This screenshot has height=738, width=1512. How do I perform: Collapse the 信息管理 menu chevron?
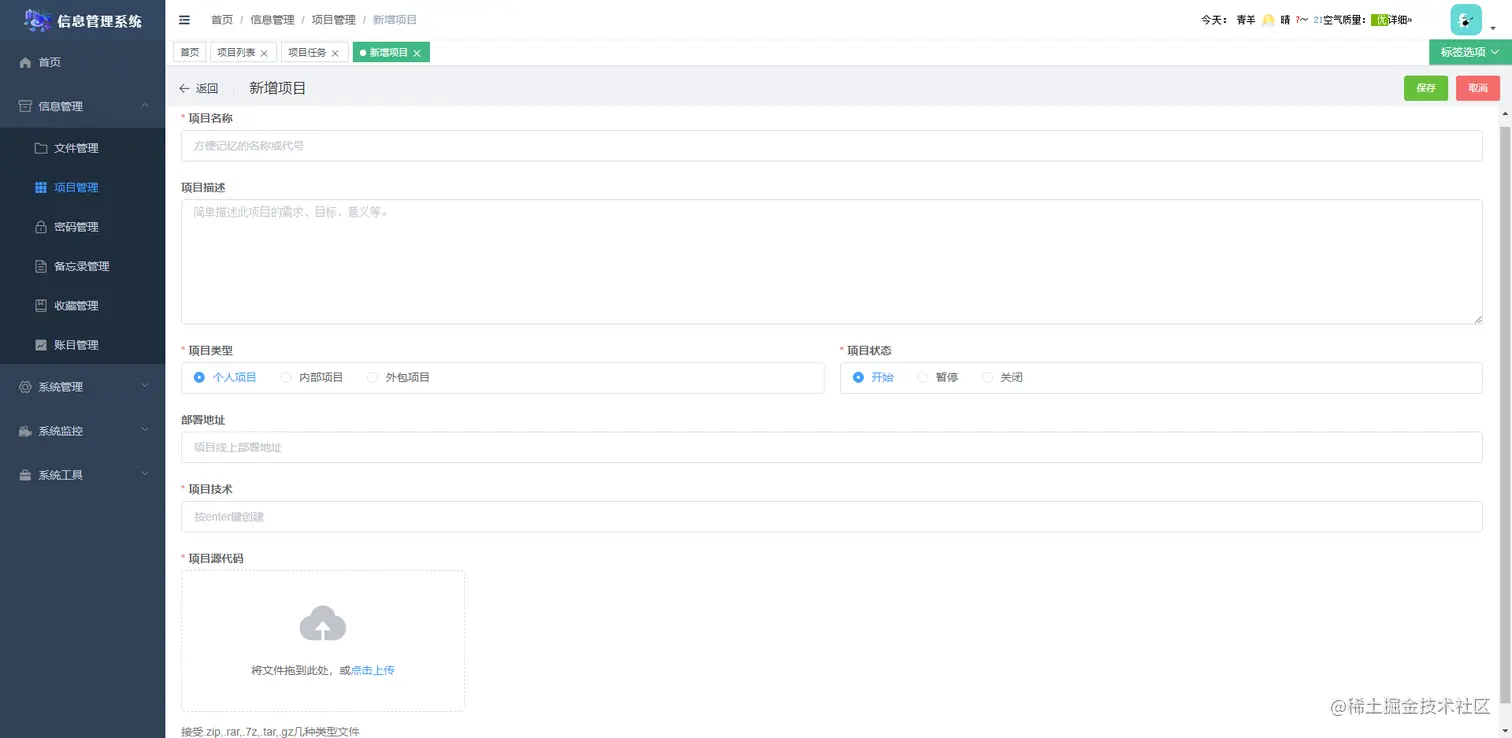tap(145, 106)
